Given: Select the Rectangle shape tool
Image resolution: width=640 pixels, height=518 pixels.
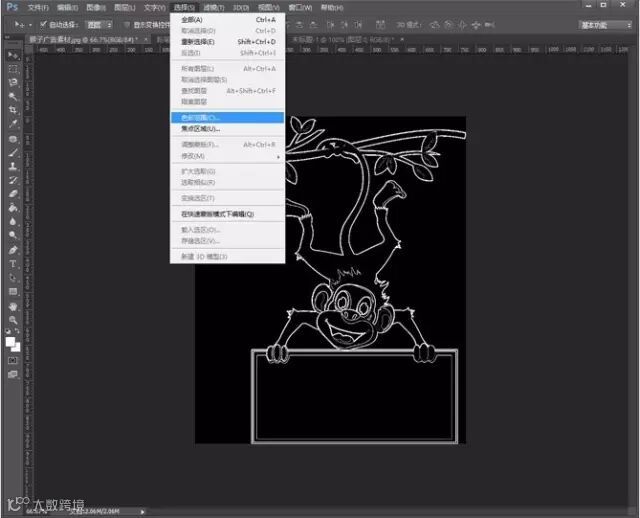Looking at the screenshot, I should [13, 291].
